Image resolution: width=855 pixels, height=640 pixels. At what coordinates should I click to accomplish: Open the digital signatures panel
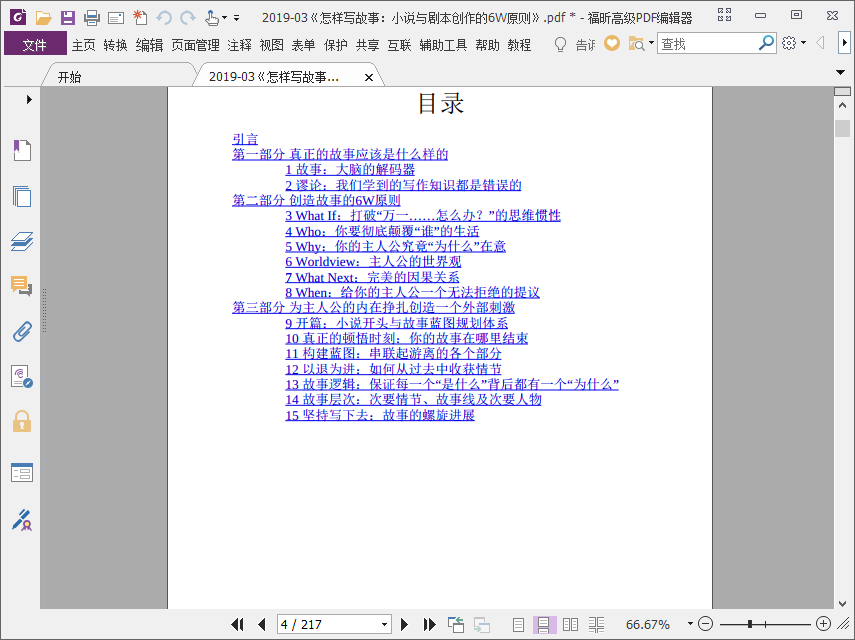pos(22,377)
